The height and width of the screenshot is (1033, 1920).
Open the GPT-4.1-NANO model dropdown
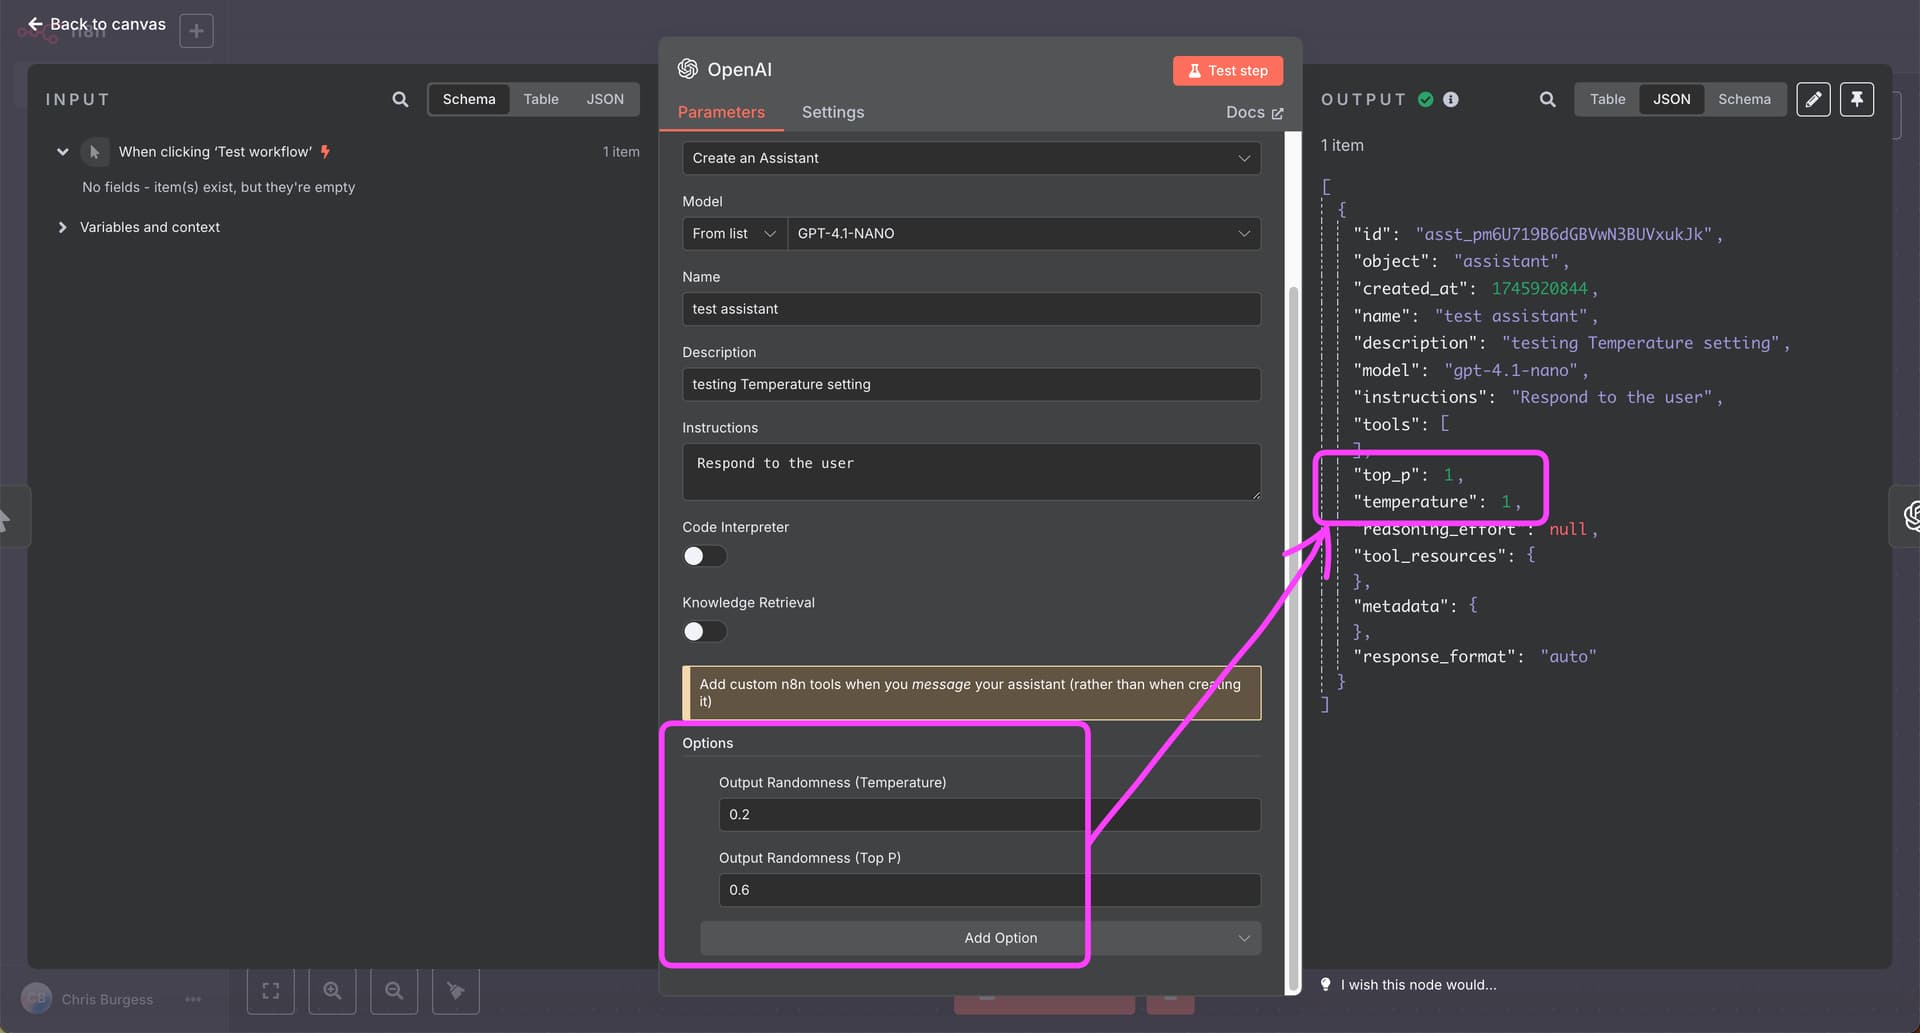coord(1024,233)
